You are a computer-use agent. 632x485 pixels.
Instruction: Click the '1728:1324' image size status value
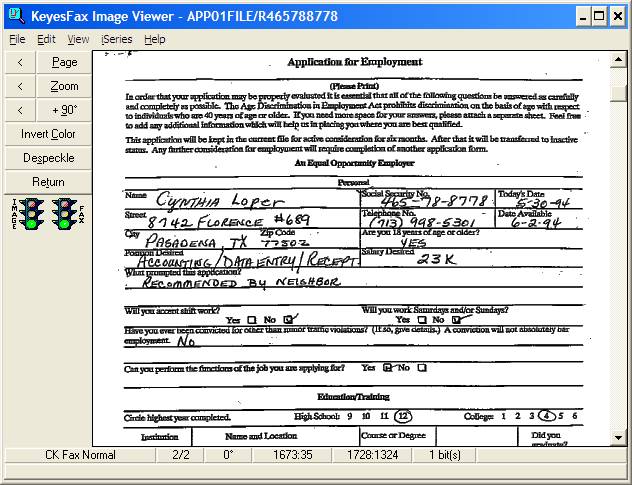tap(373, 455)
